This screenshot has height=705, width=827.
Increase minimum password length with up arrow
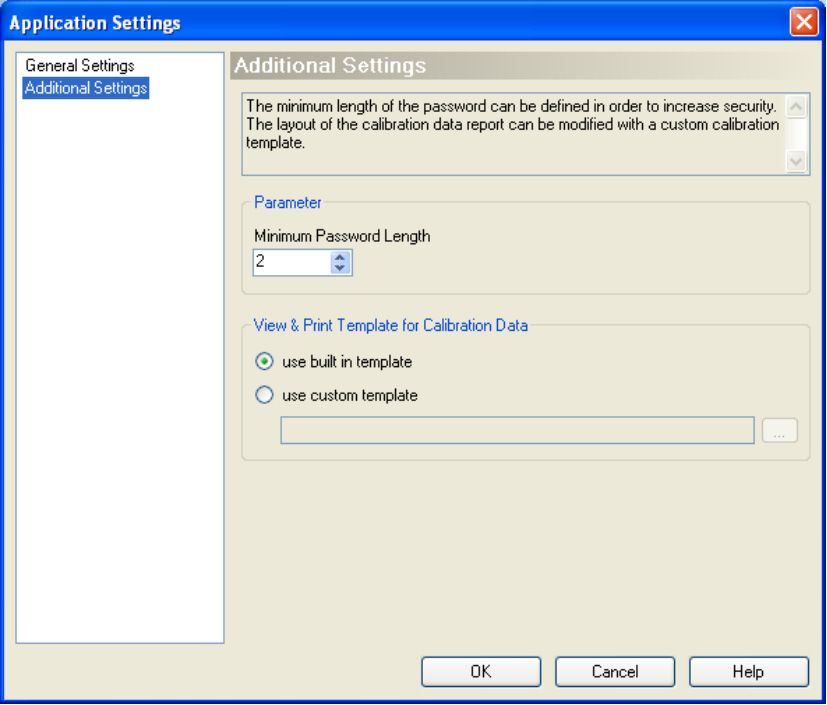tap(340, 257)
